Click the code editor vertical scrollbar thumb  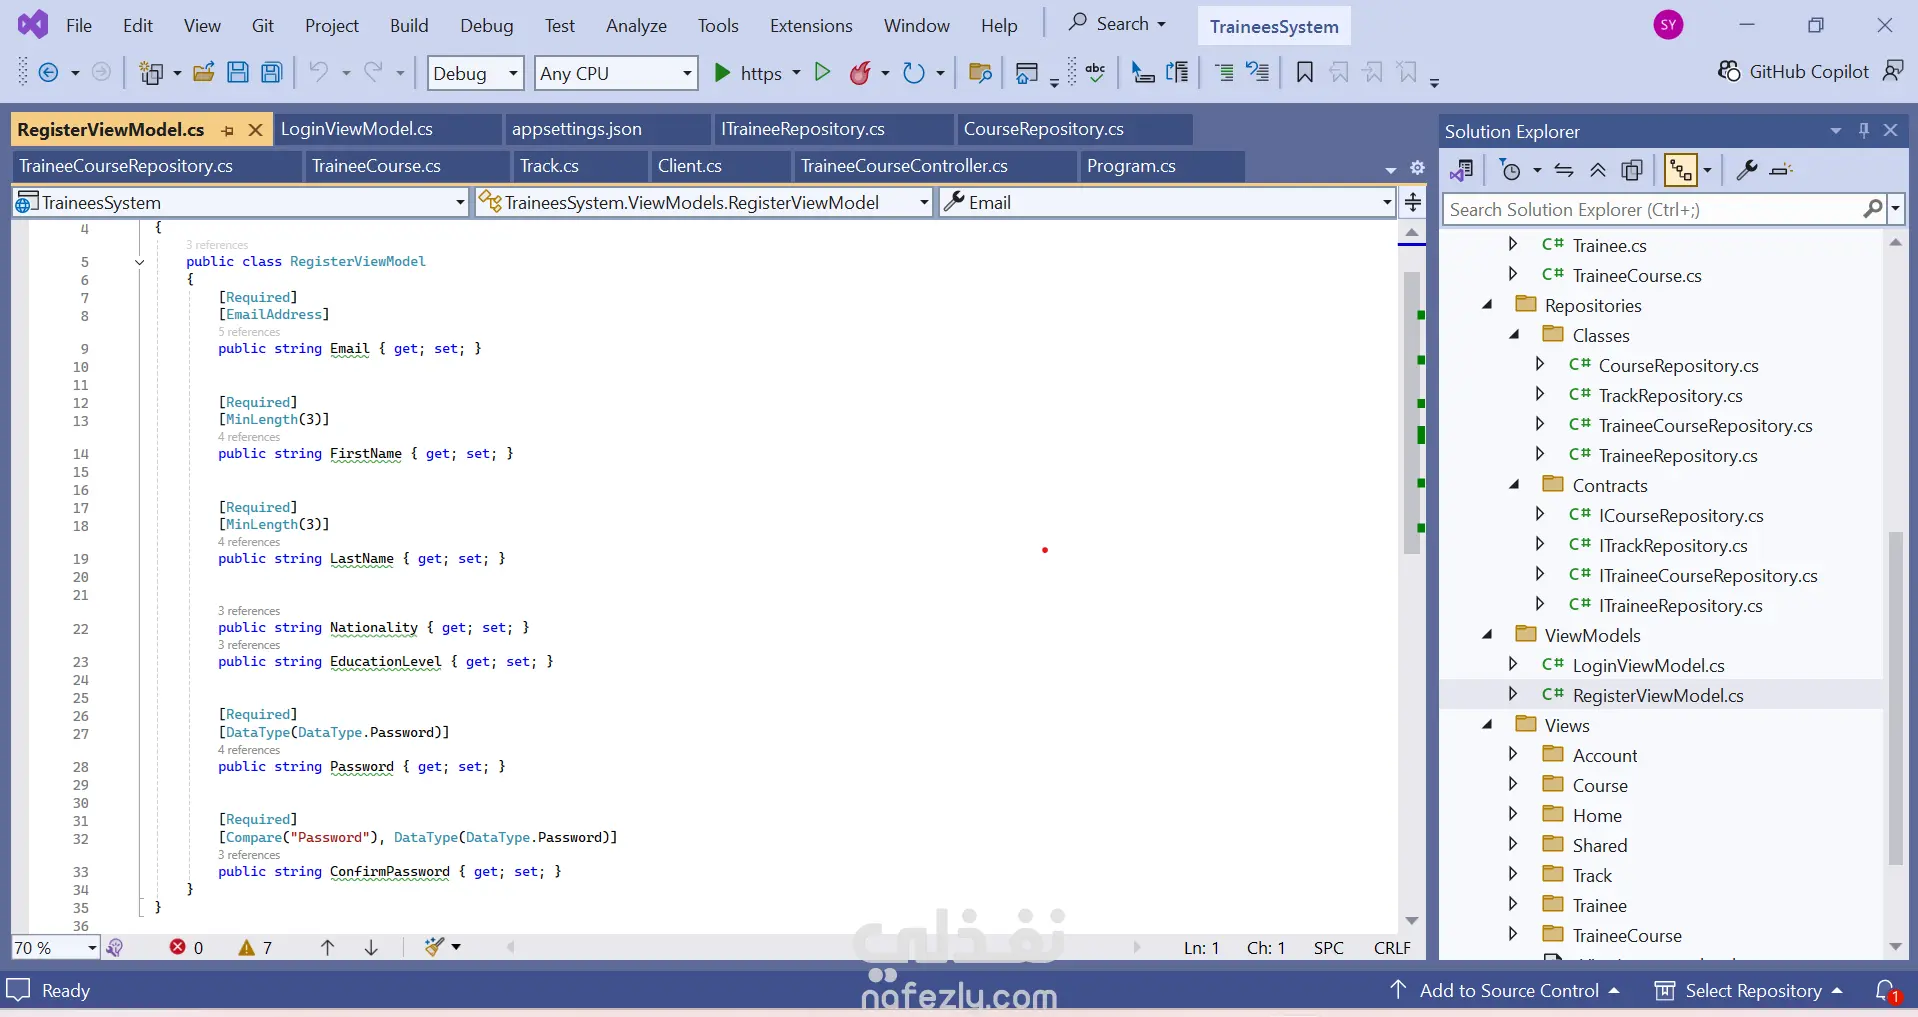1412,412
